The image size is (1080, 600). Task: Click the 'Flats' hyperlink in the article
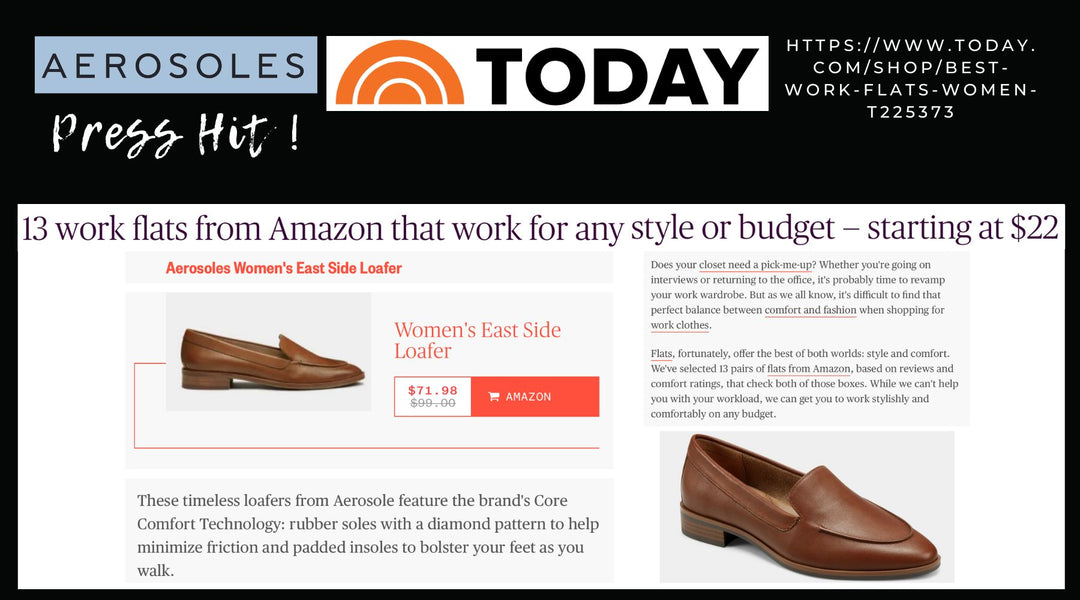pyautogui.click(x=661, y=353)
